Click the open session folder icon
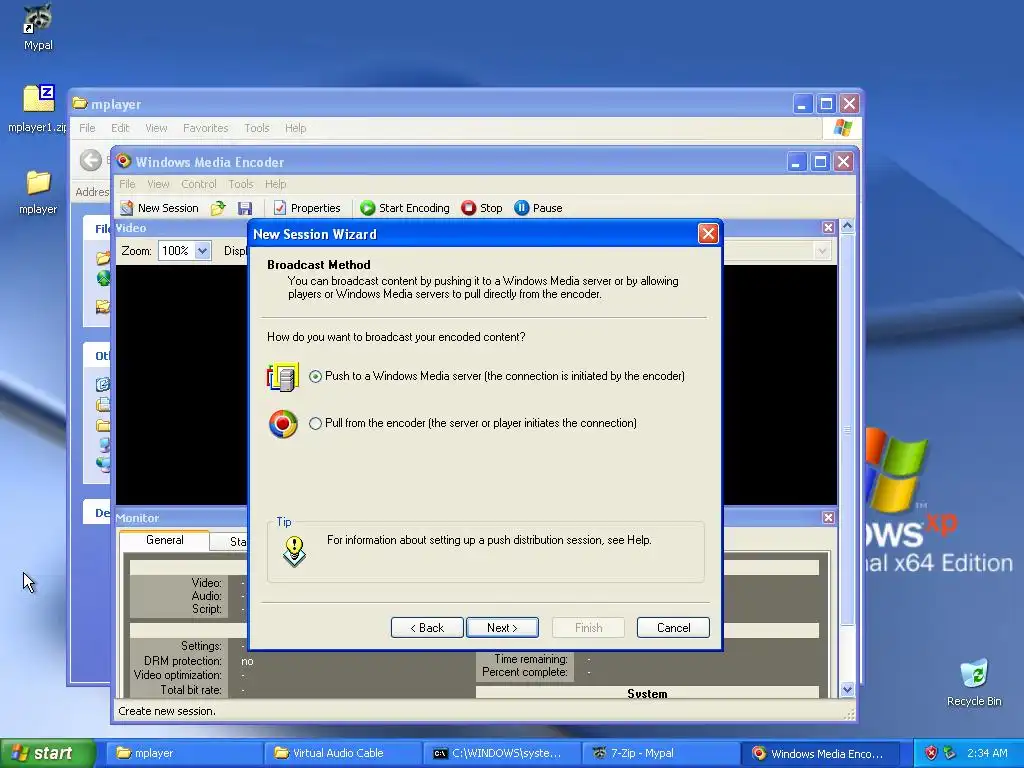 point(218,208)
